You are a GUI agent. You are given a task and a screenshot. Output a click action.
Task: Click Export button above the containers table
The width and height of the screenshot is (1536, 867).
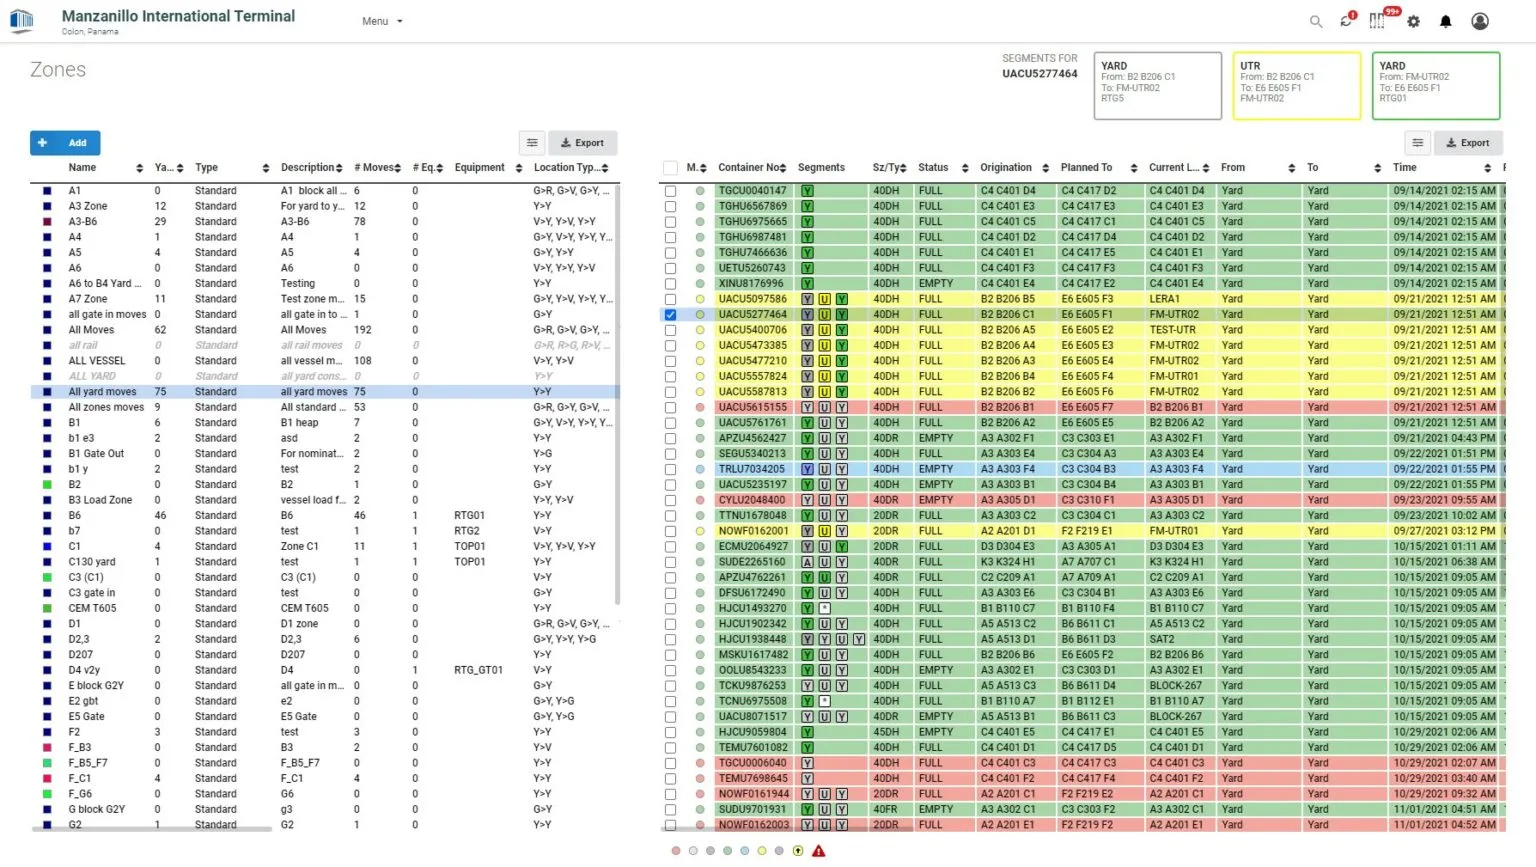tap(1467, 143)
